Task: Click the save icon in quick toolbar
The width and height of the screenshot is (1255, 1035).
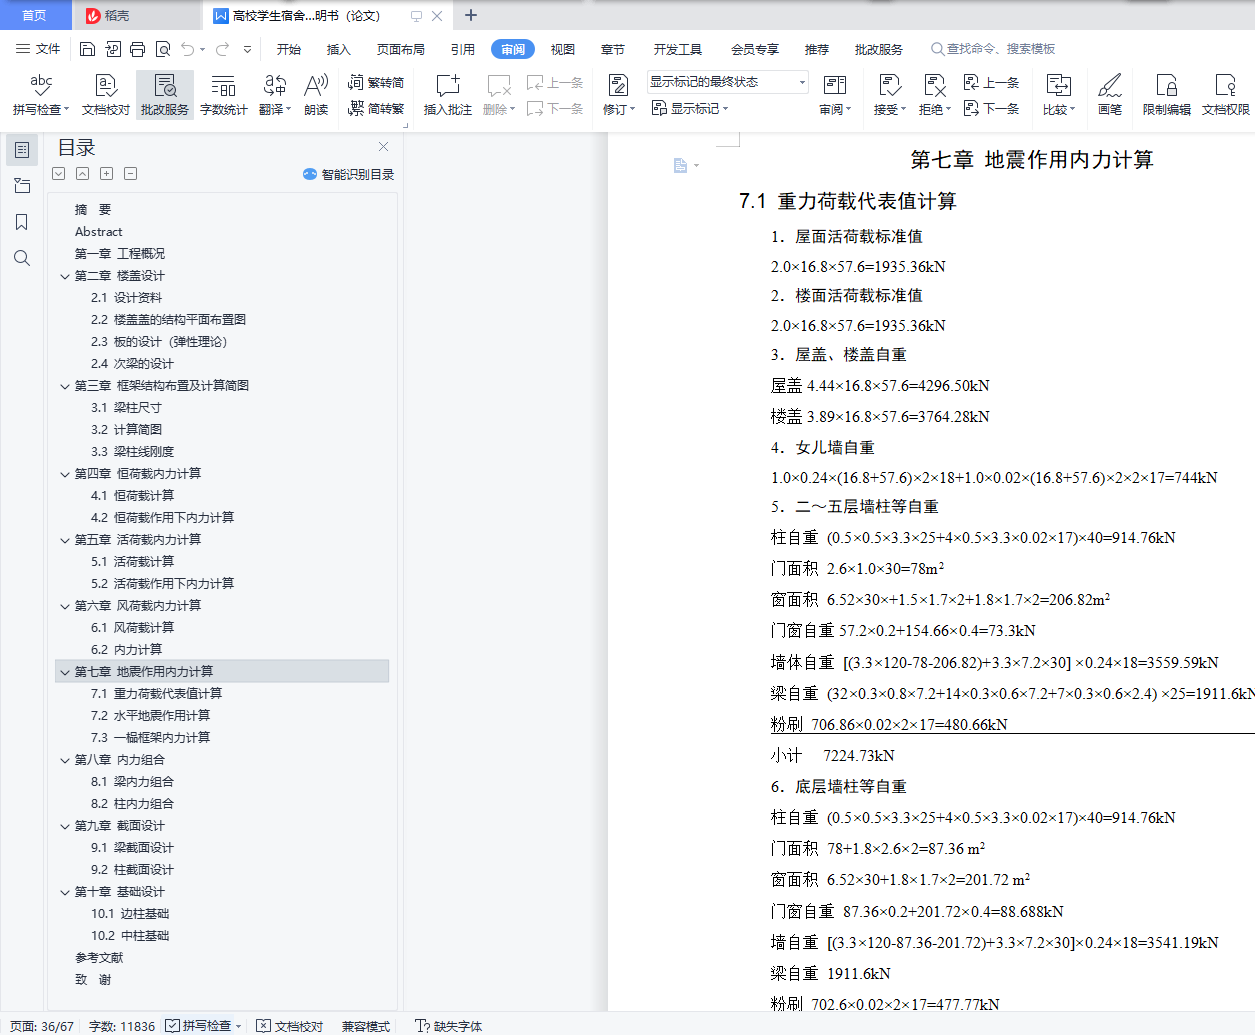Action: click(x=87, y=49)
